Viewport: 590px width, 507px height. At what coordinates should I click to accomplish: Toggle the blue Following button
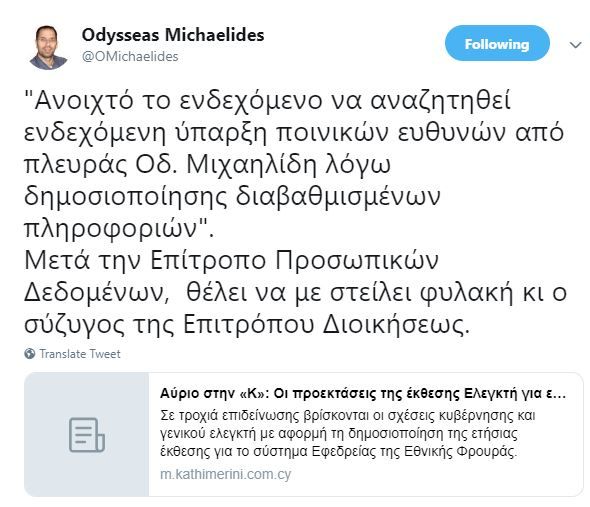tap(497, 43)
